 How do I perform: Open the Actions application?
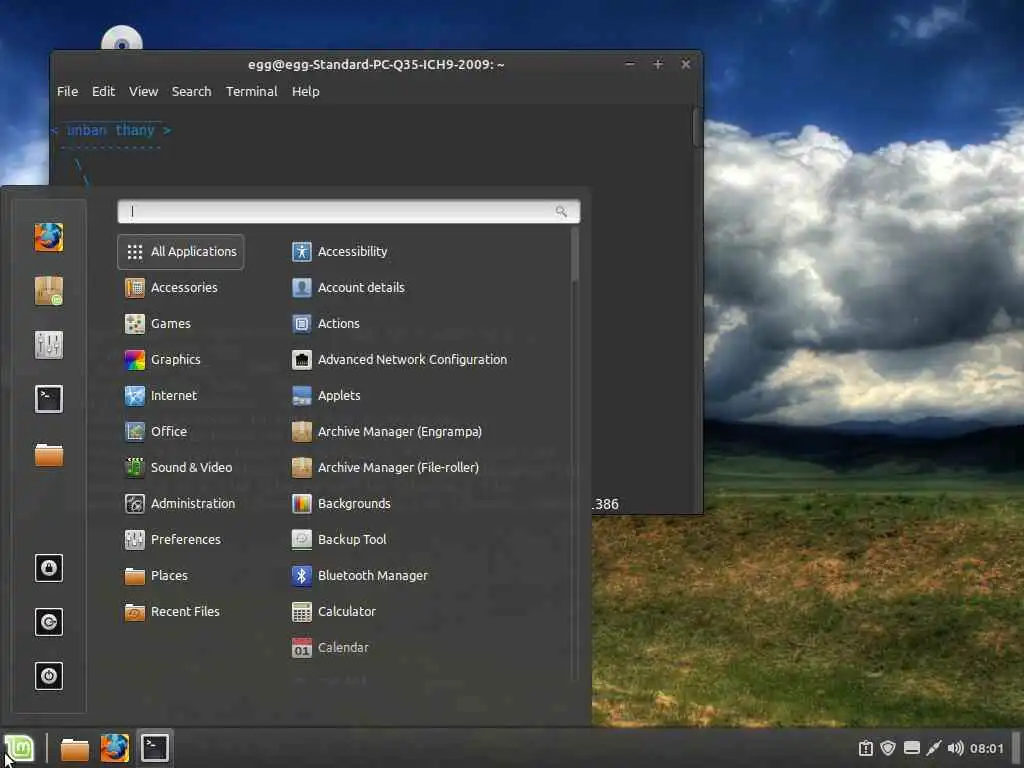(x=325, y=323)
